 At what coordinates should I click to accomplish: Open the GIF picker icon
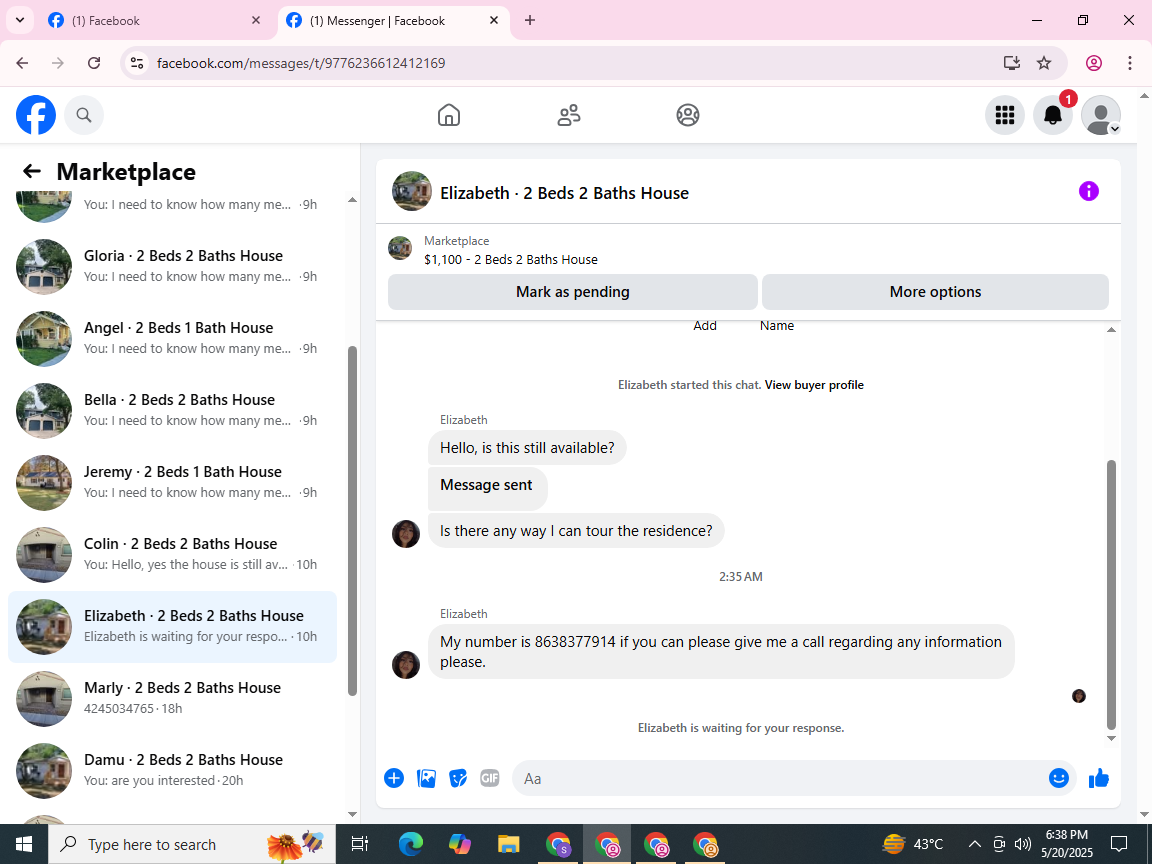click(x=489, y=778)
